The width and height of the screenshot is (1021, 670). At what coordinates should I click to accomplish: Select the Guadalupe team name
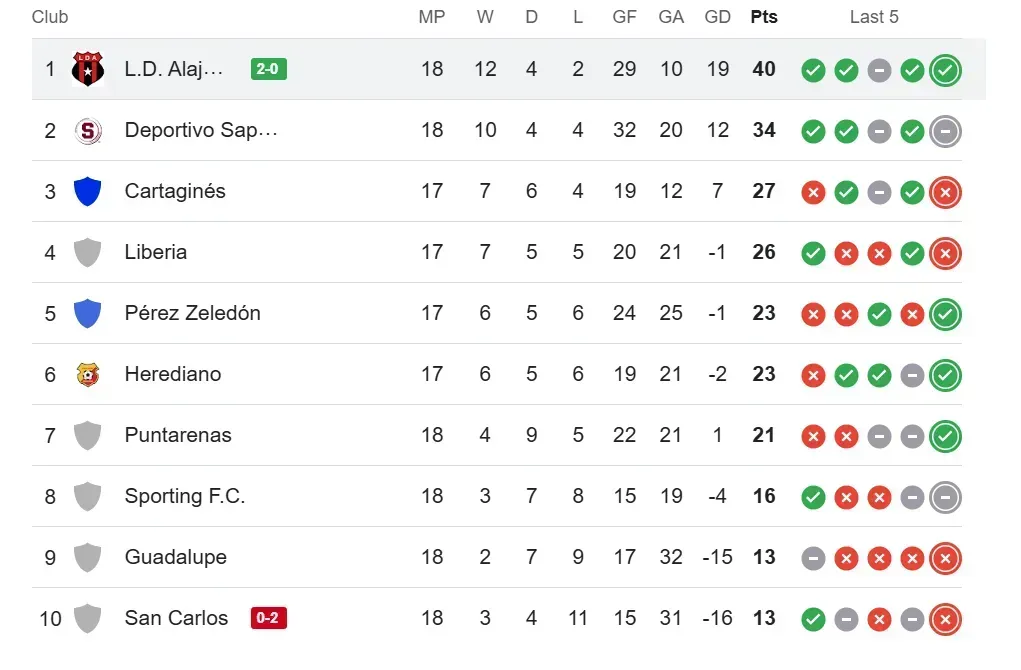click(x=176, y=557)
